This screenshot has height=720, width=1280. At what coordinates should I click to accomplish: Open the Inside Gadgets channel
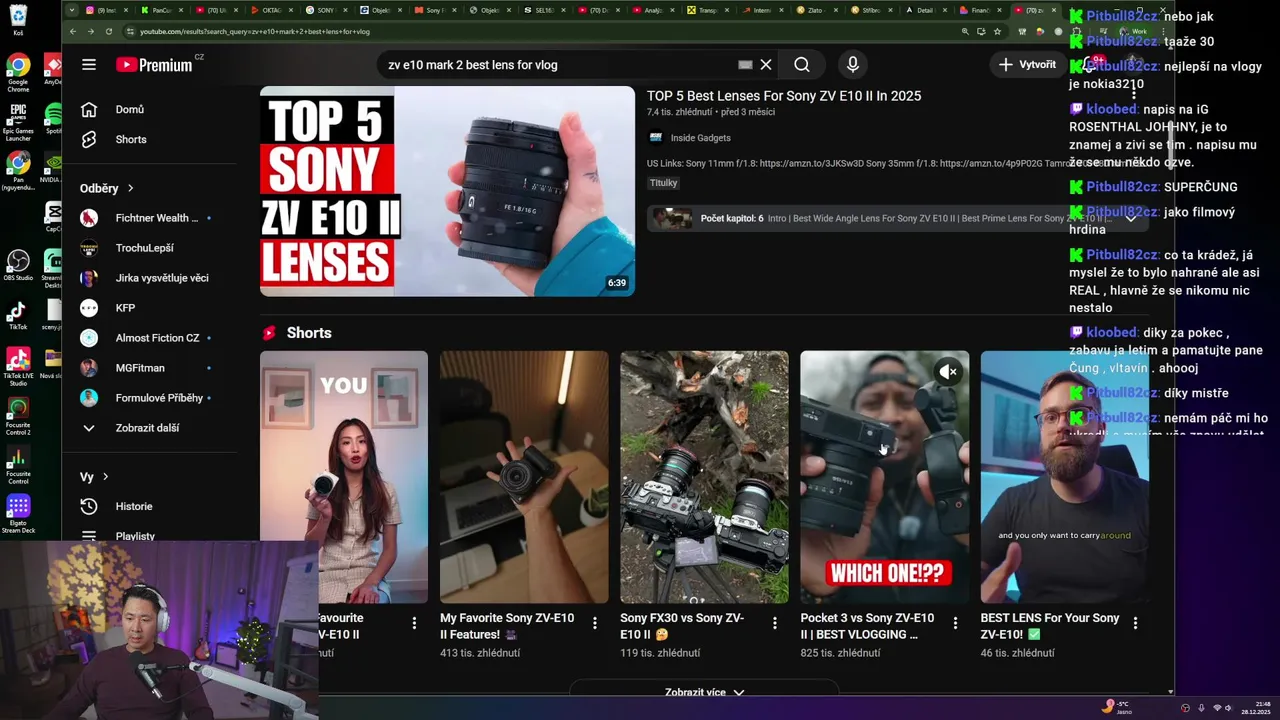coord(700,138)
